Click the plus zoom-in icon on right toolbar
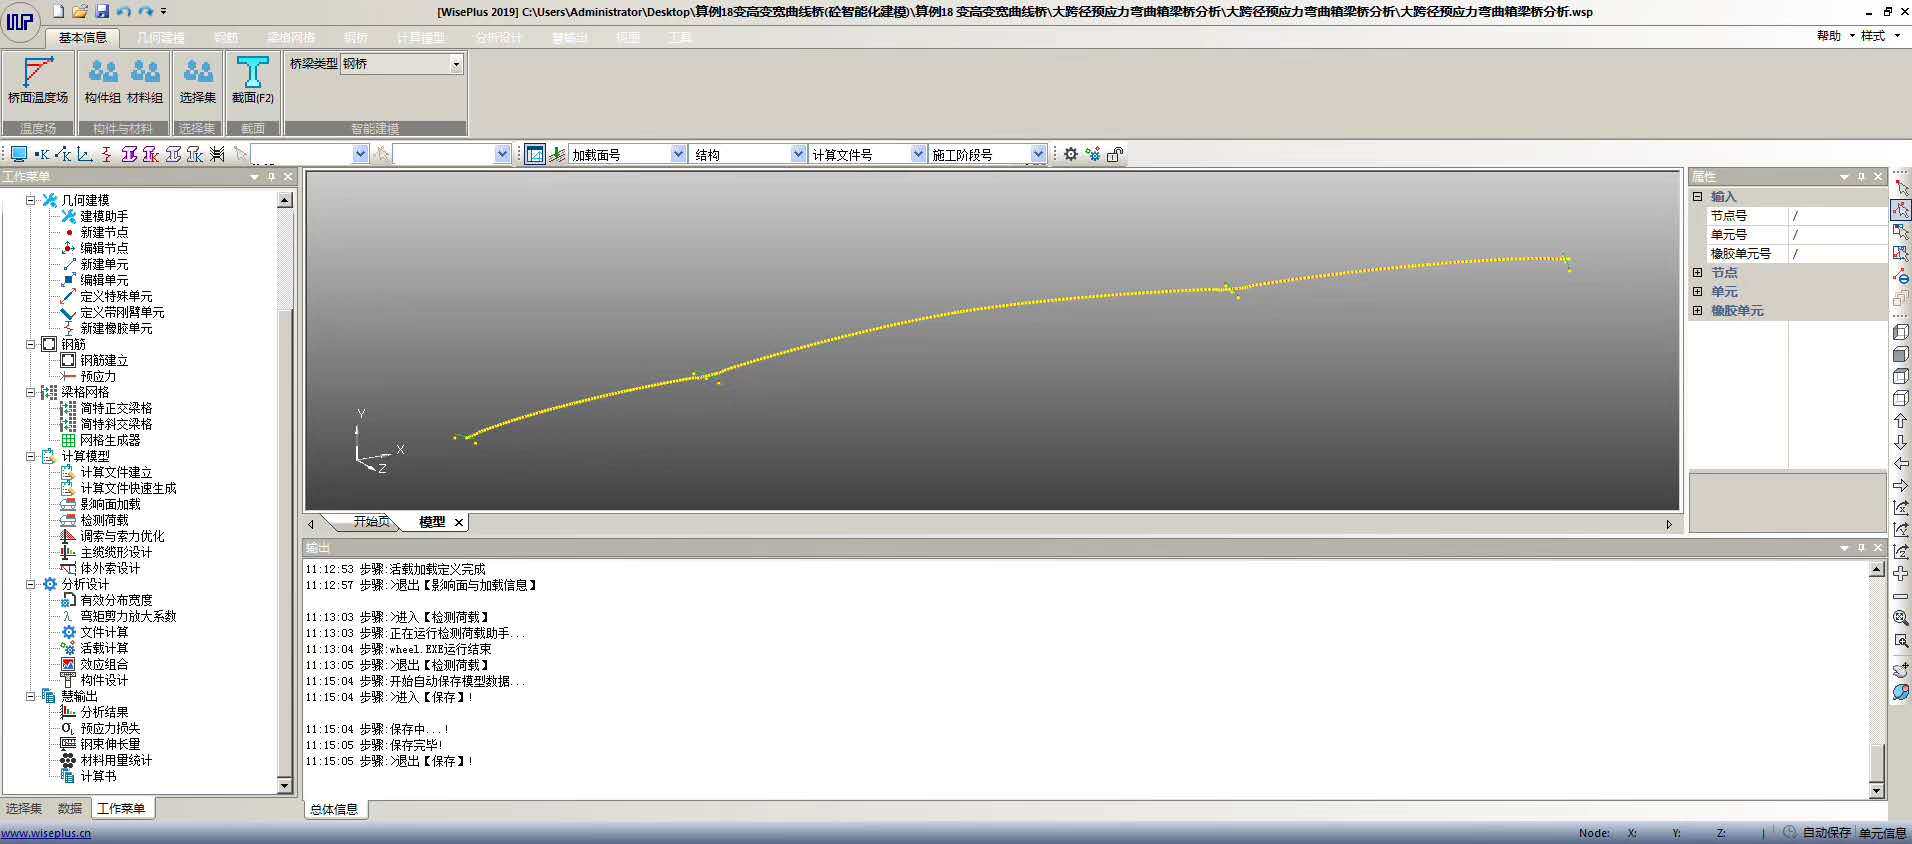The width and height of the screenshot is (1912, 844). pyautogui.click(x=1901, y=574)
